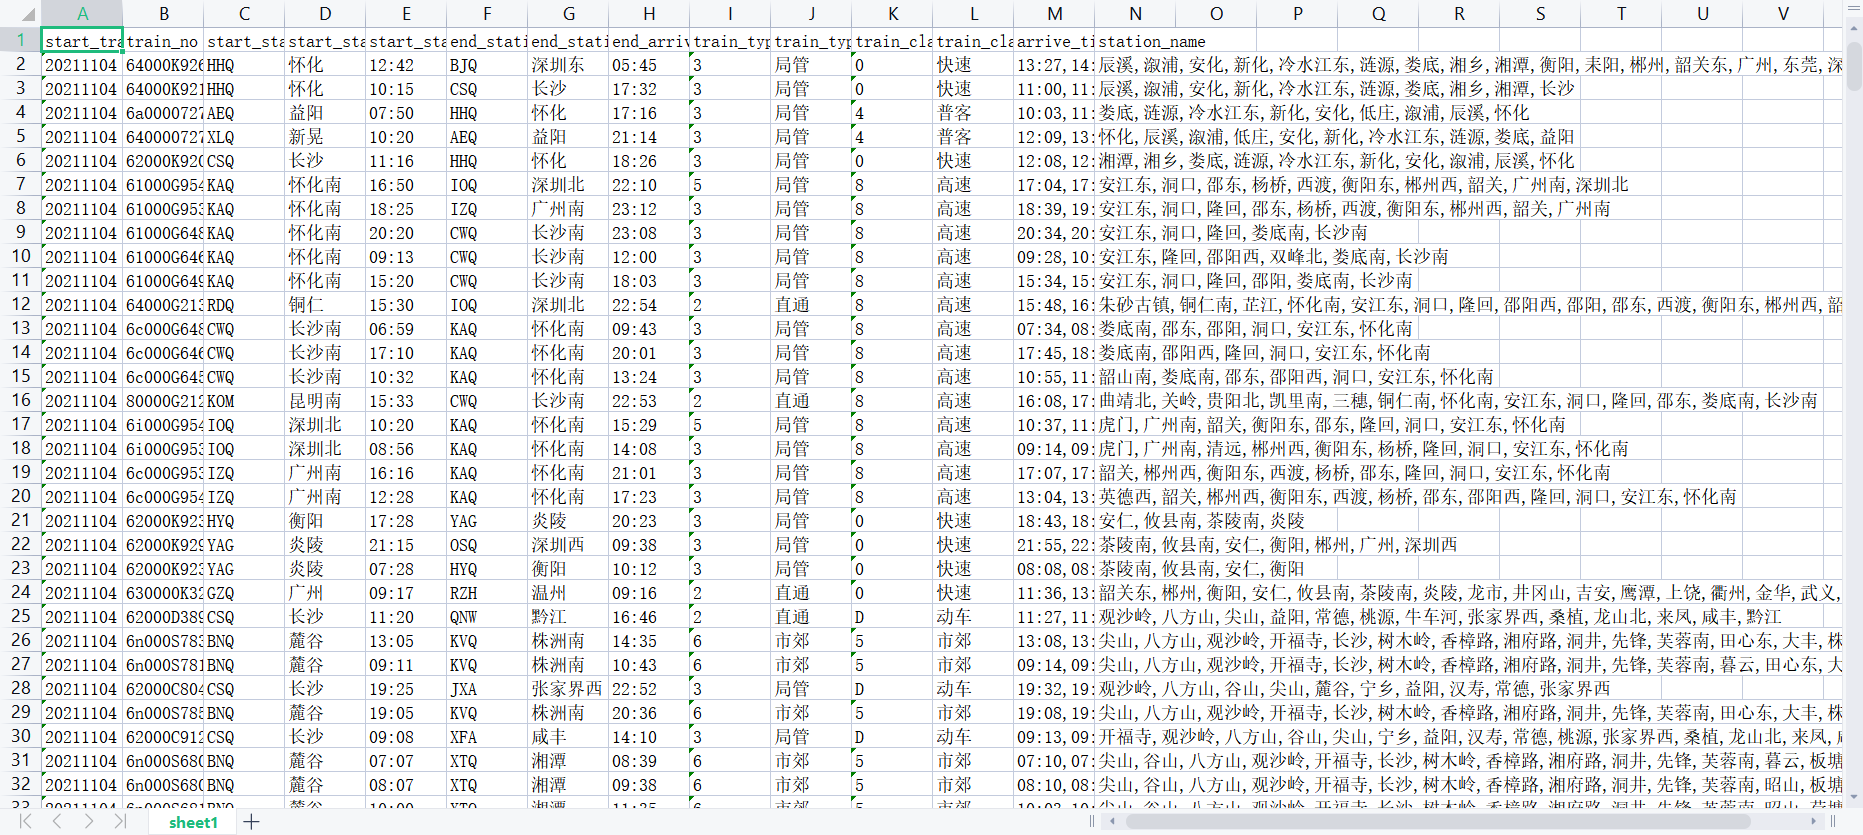The width and height of the screenshot is (1863, 835).
Task: Click the vertical scrollbar down arrow
Action: tap(1853, 797)
